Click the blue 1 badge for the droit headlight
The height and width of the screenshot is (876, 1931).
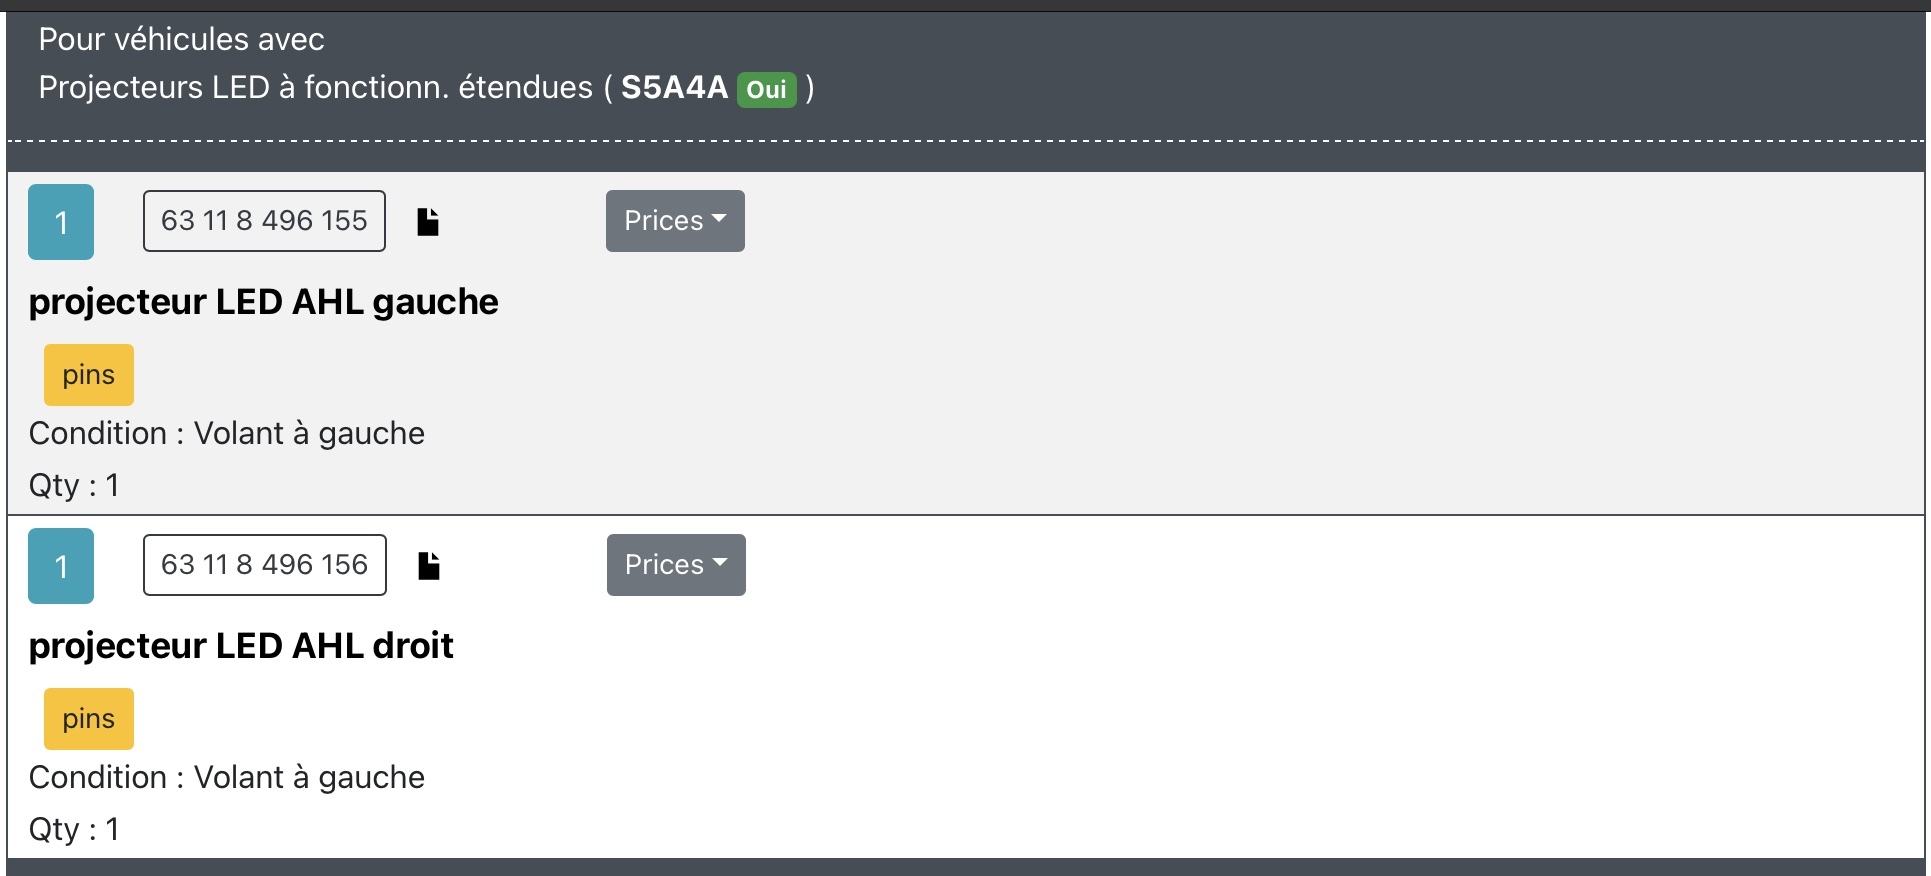point(61,566)
